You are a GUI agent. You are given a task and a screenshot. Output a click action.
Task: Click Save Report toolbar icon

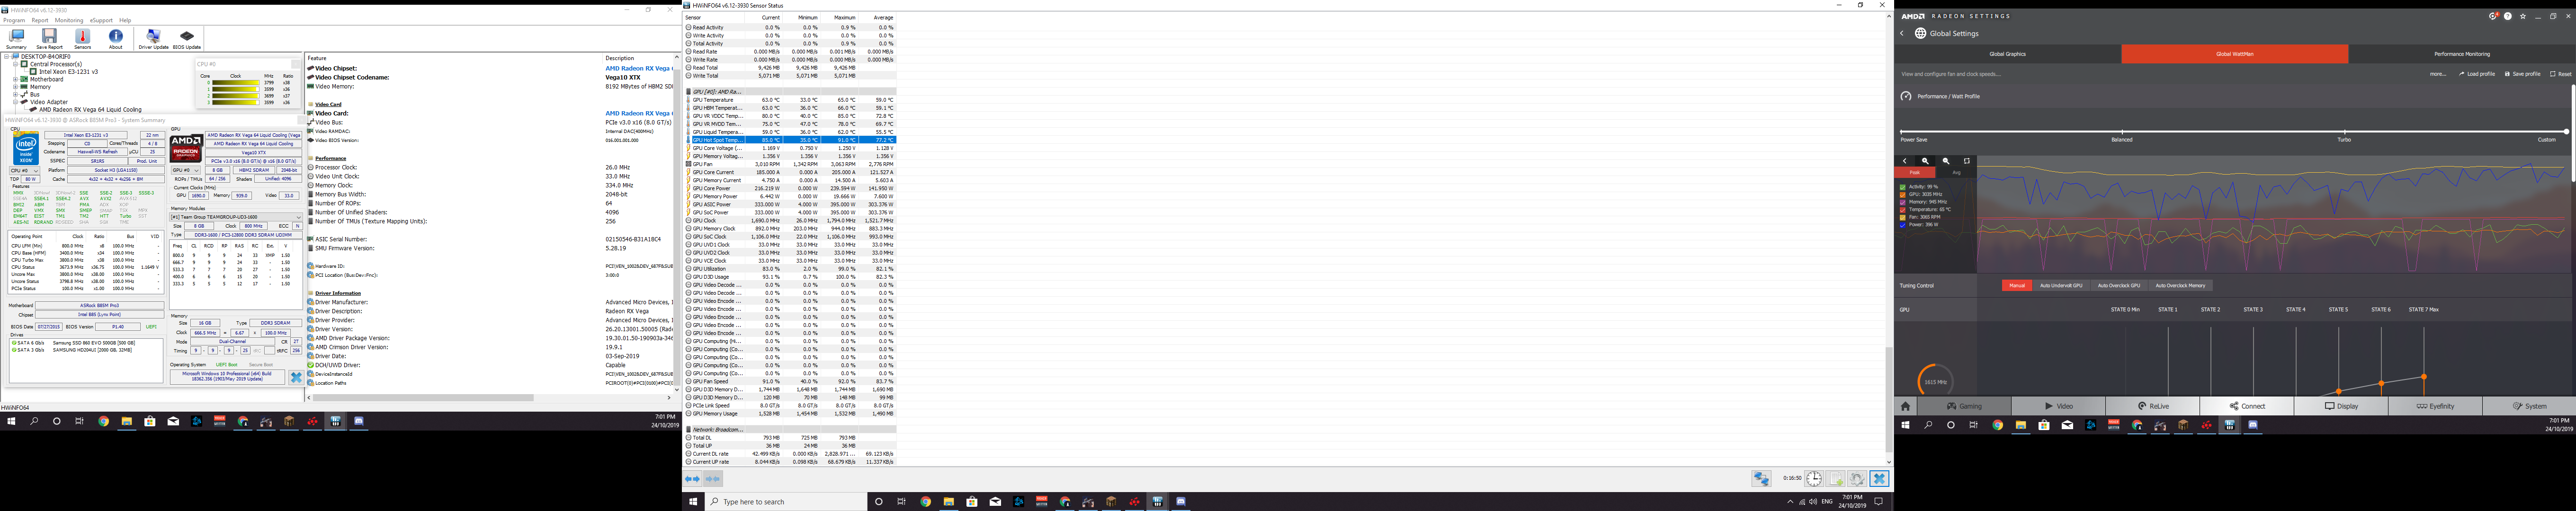pos(49,39)
